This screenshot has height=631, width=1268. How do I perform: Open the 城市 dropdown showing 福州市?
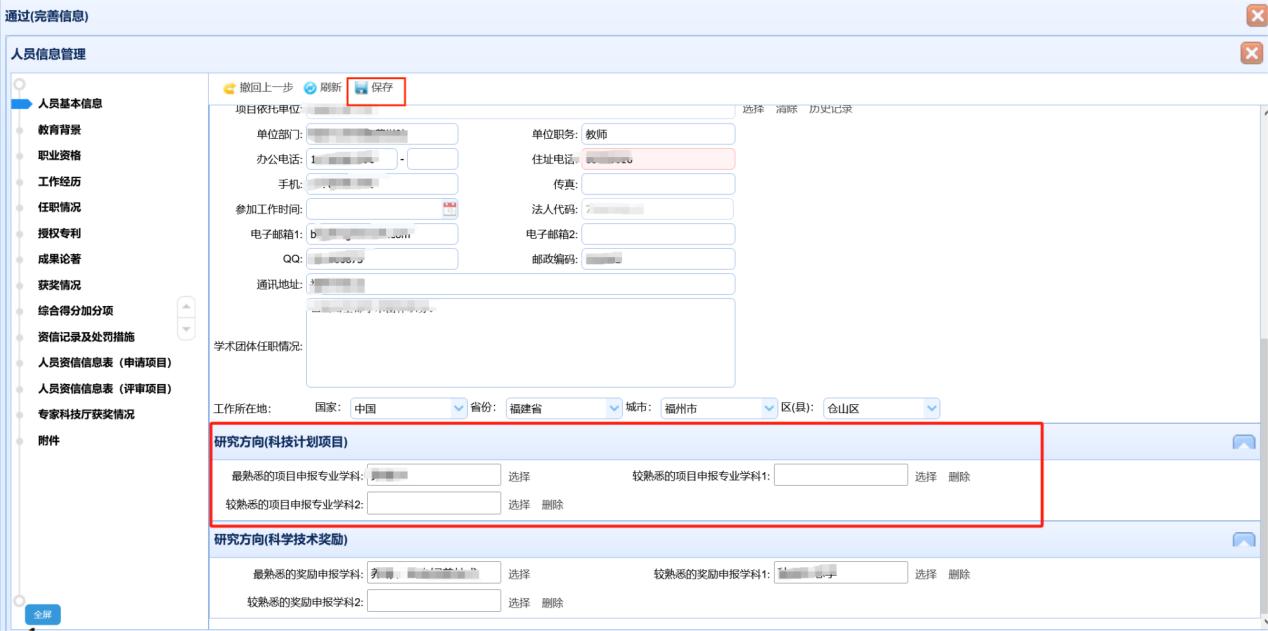pyautogui.click(x=718, y=408)
